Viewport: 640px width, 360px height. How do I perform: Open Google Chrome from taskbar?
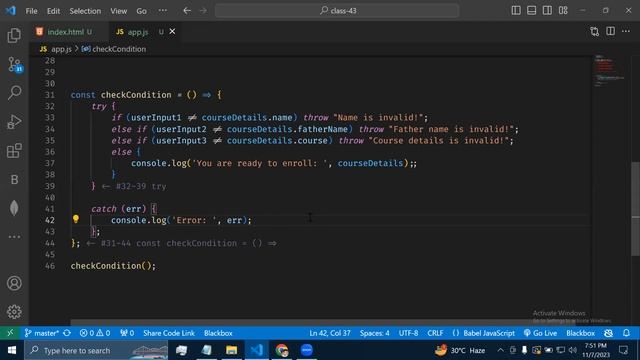point(282,350)
